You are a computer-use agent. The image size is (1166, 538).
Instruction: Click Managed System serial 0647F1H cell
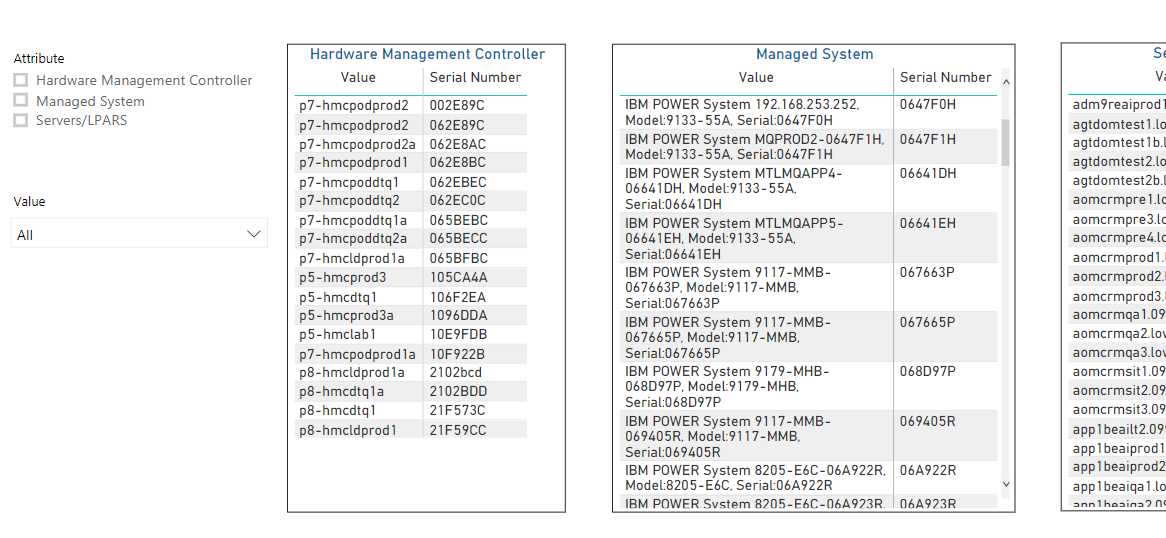(x=927, y=139)
